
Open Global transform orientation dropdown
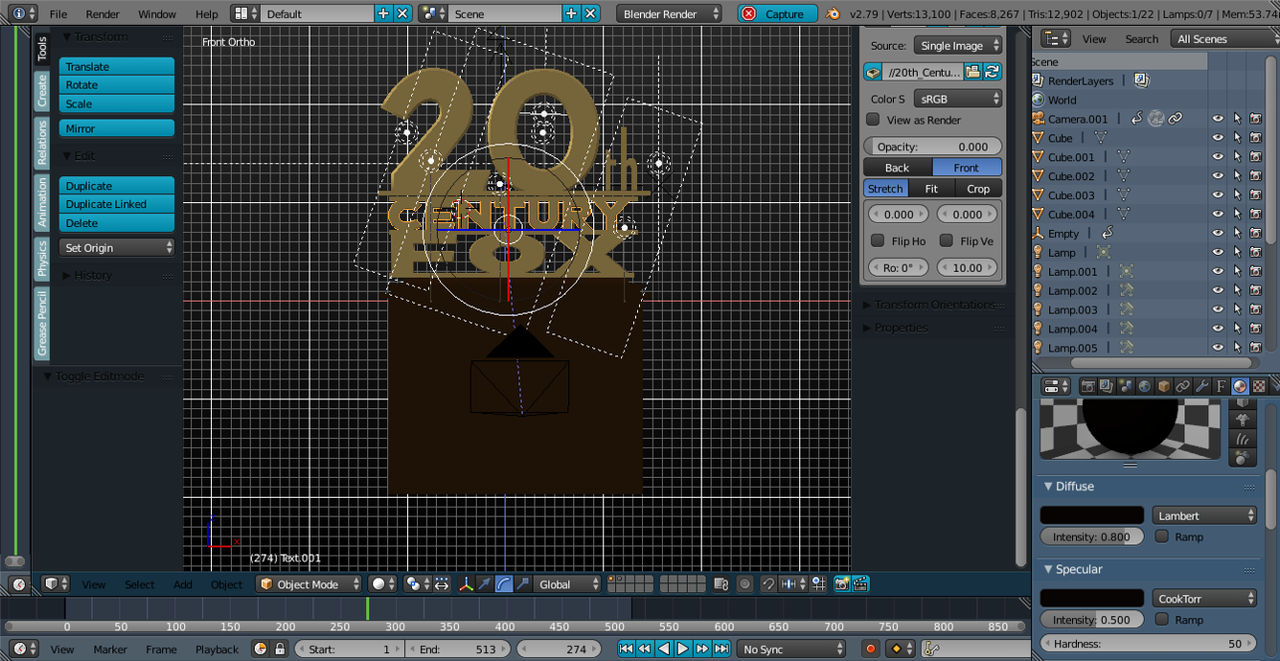tap(568, 584)
